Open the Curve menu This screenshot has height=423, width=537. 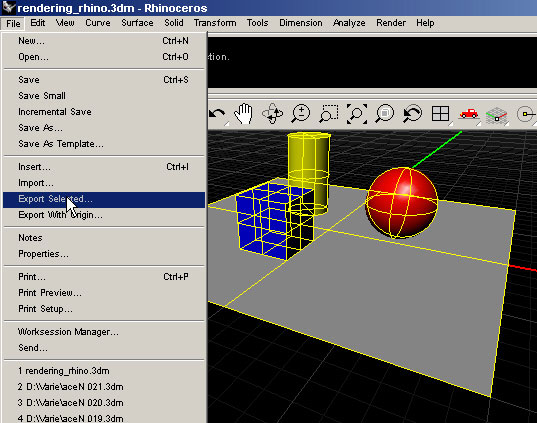(x=98, y=23)
